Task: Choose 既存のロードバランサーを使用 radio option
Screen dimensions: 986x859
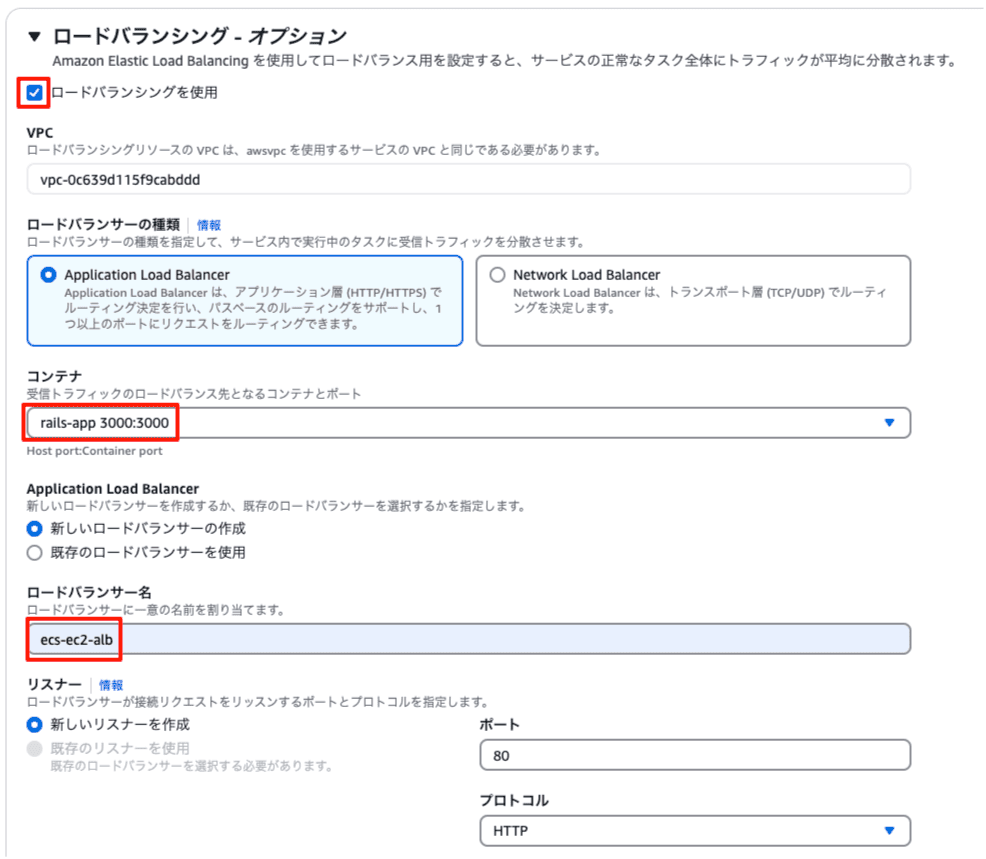Action: pyautogui.click(x=35, y=553)
